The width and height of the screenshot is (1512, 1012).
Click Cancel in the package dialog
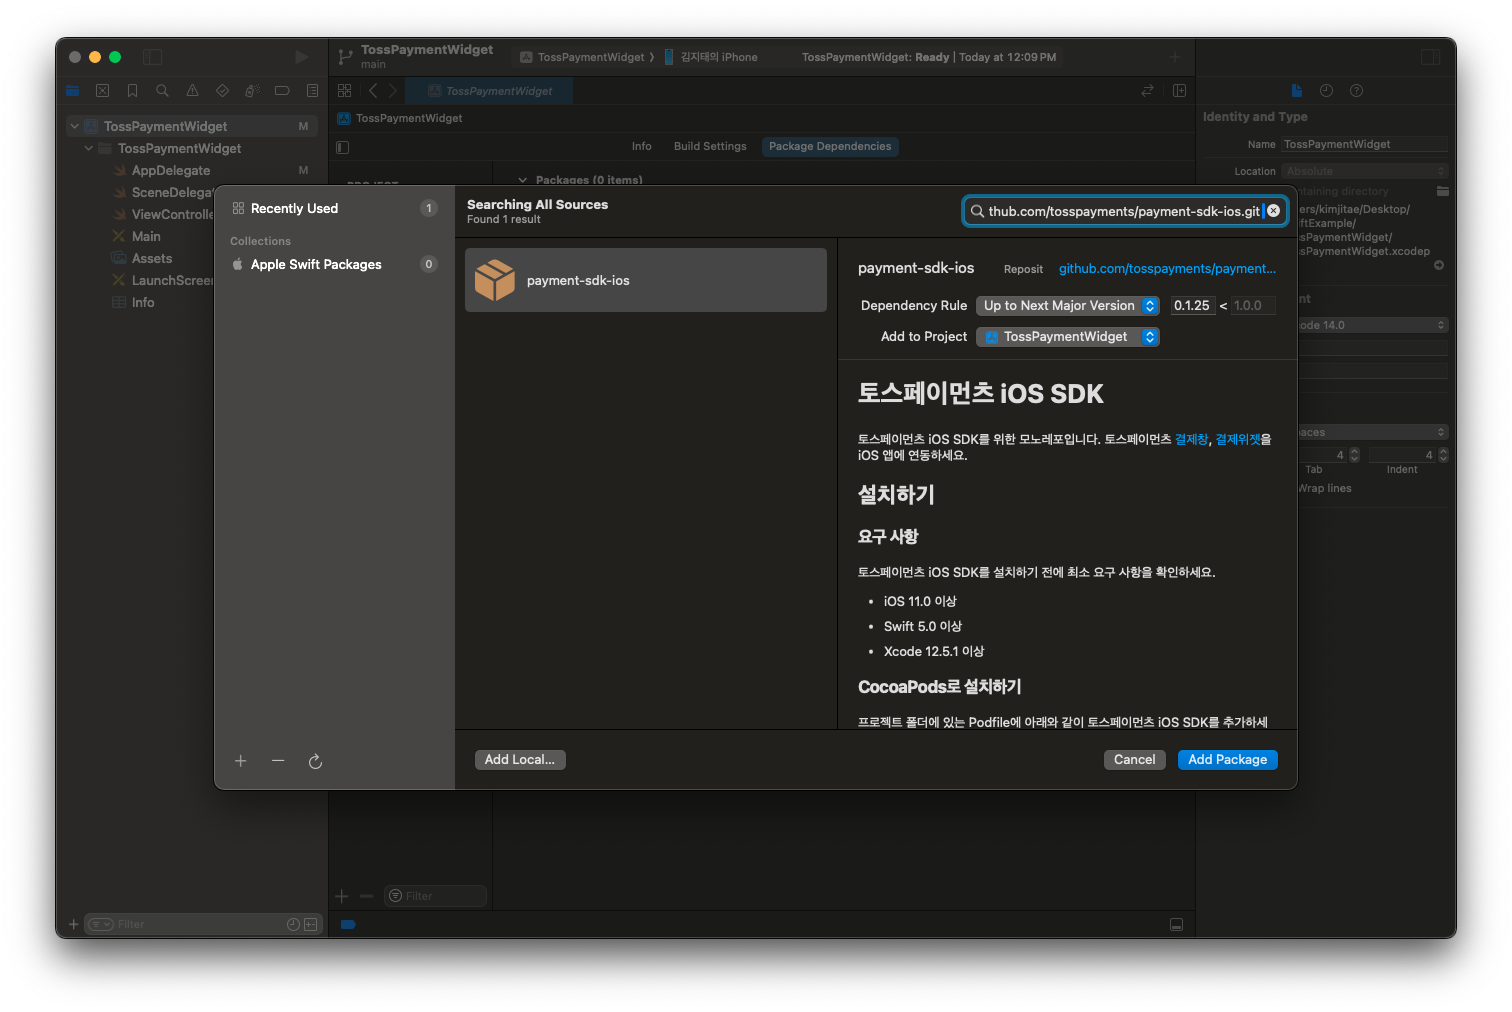point(1135,760)
